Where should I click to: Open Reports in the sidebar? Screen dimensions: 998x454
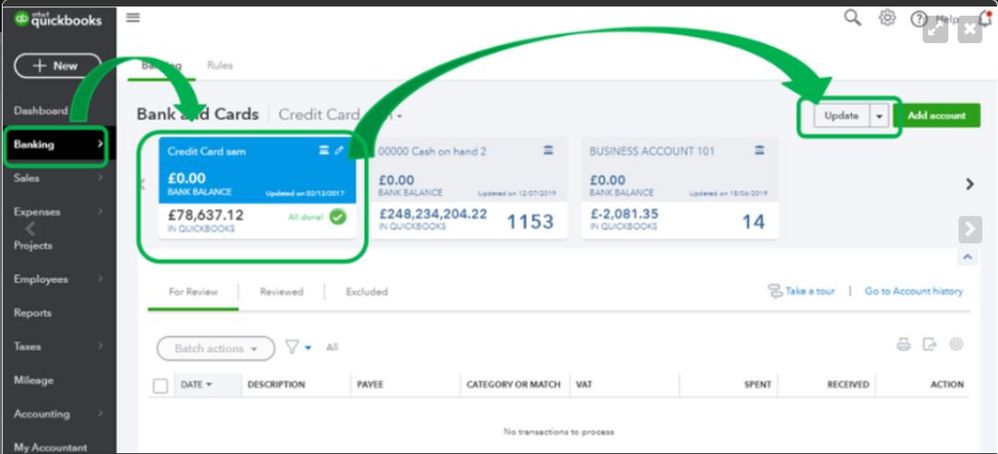click(32, 313)
